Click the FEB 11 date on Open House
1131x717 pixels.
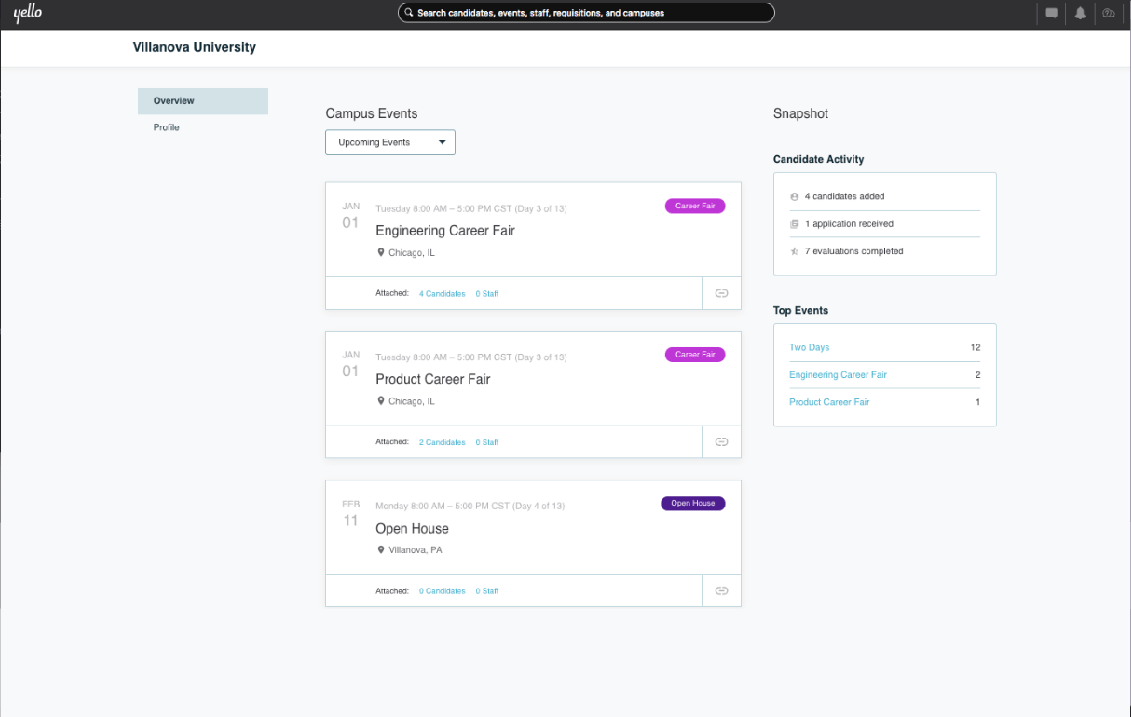(351, 513)
